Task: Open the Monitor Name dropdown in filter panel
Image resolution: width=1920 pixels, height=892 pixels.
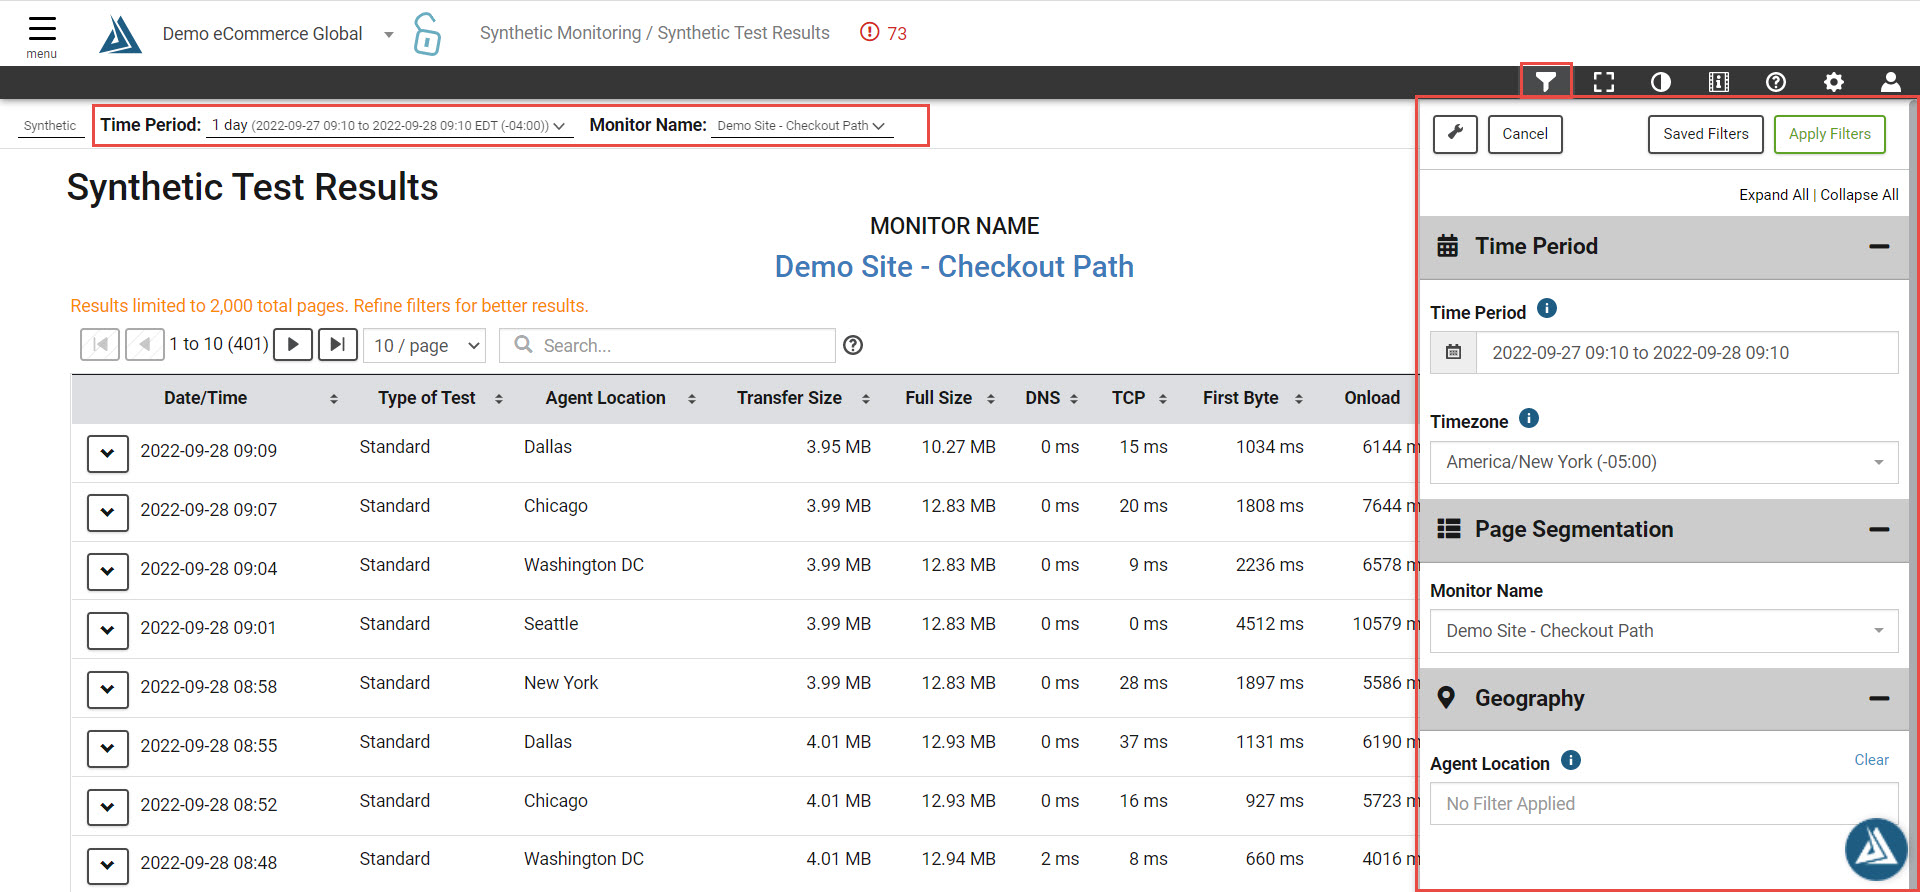Action: tap(1664, 631)
